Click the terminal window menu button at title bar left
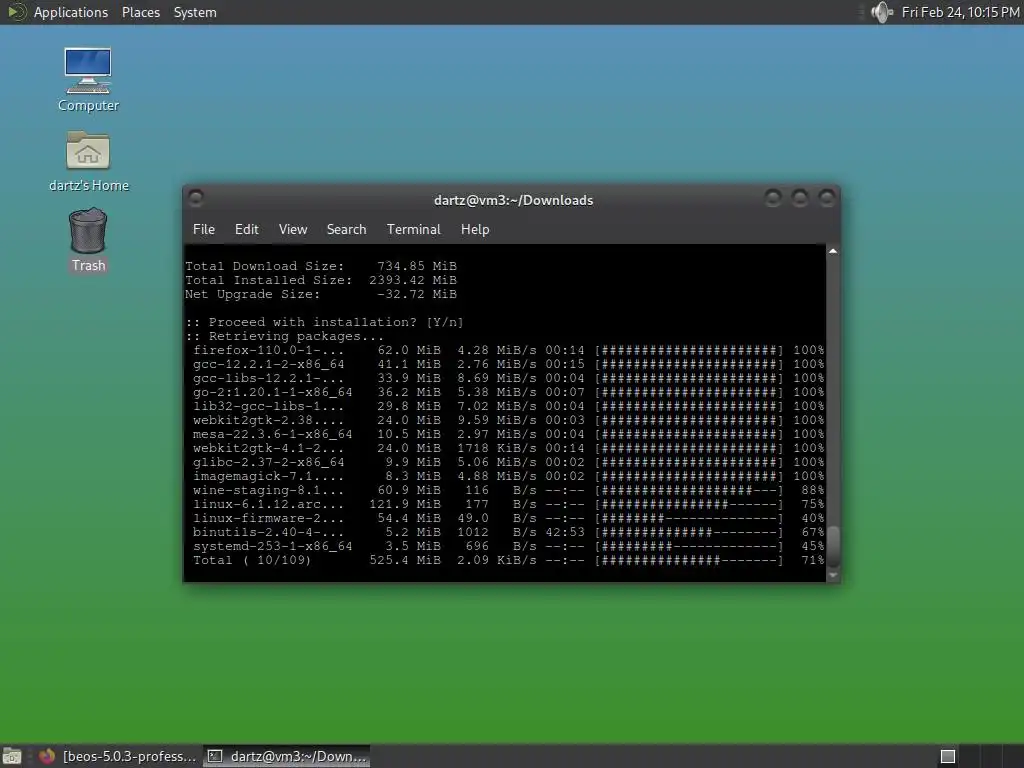 [x=195, y=197]
